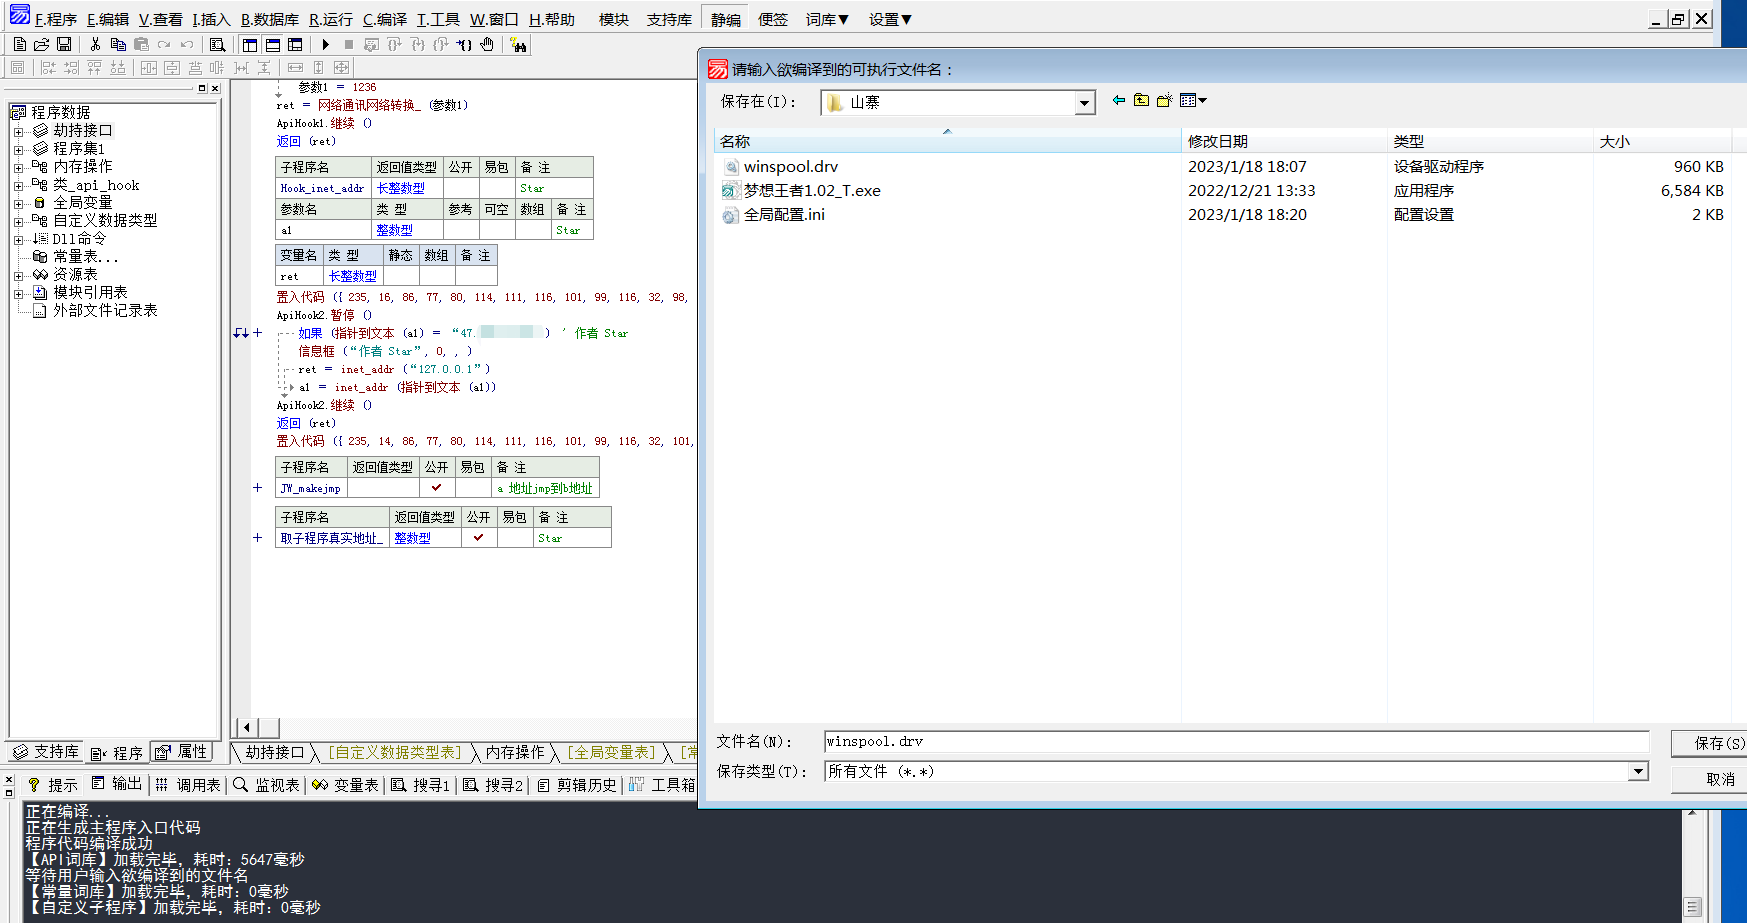Open the 提示 bottom tab
This screenshot has height=923, width=1747.
tap(53, 785)
